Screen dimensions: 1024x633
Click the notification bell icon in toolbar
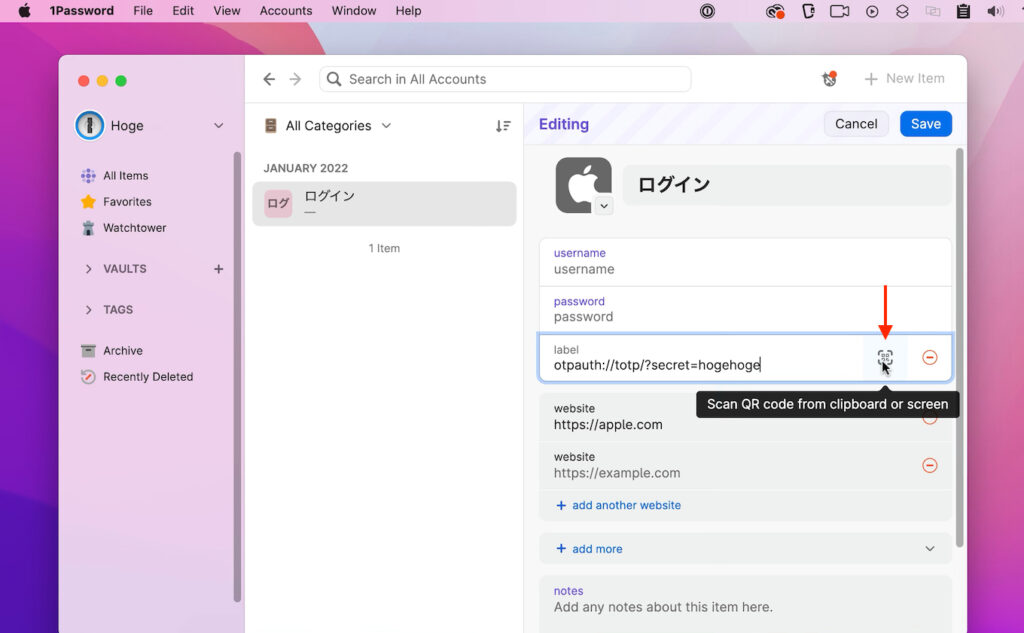click(829, 79)
